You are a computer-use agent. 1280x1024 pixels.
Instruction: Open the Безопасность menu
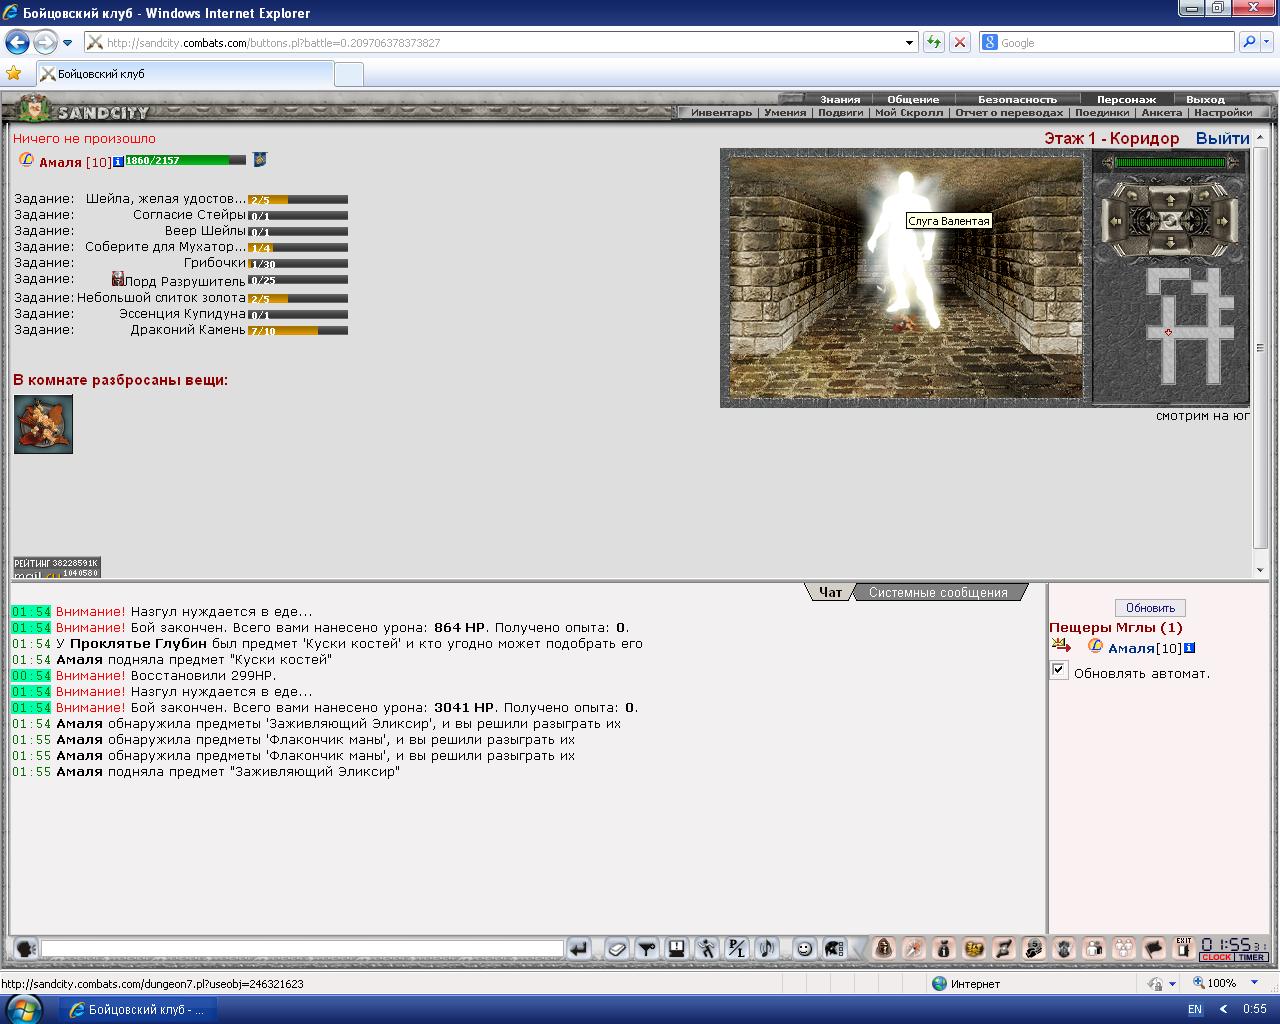pos(1017,100)
